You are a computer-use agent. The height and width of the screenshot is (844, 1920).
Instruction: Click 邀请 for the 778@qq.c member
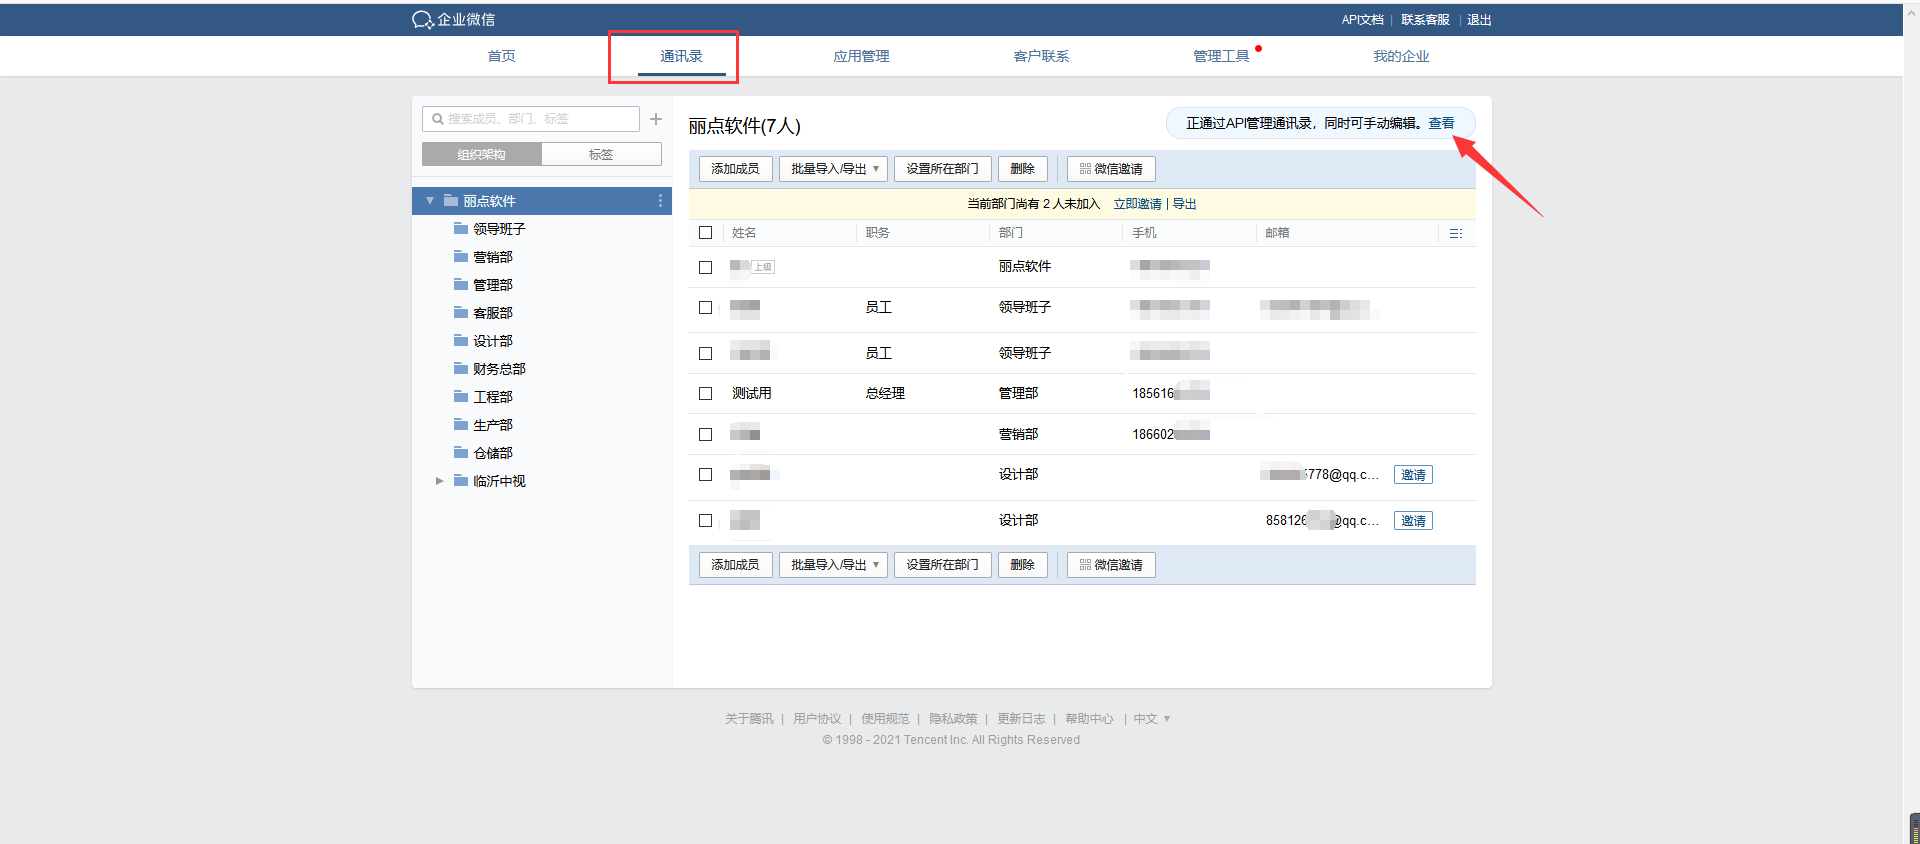1413,475
